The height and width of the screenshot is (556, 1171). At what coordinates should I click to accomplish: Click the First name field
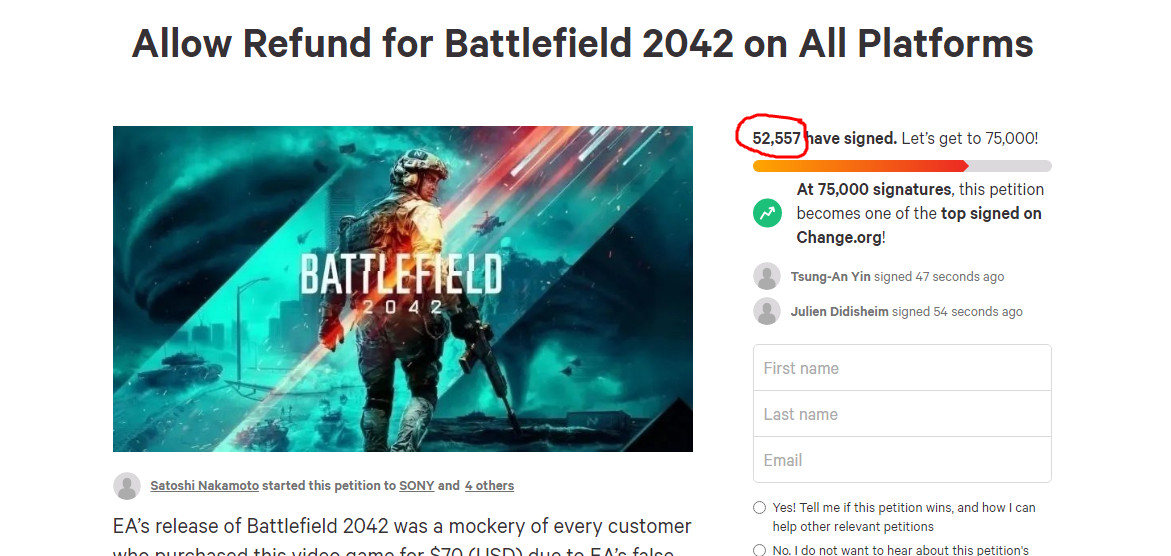[x=901, y=368]
